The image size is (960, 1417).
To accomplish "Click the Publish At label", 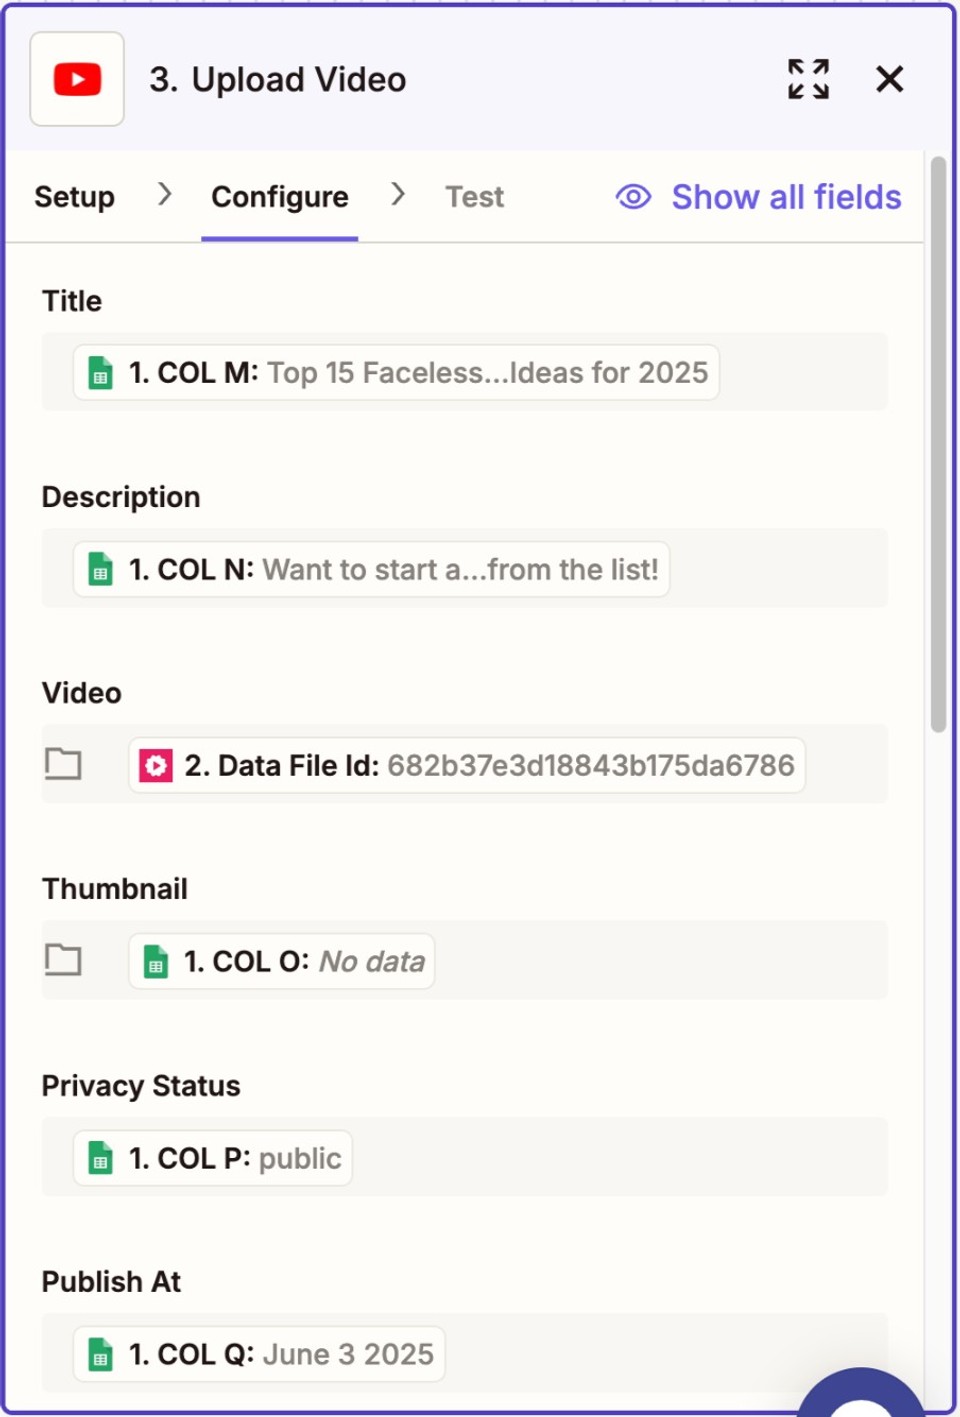I will 111,1282.
